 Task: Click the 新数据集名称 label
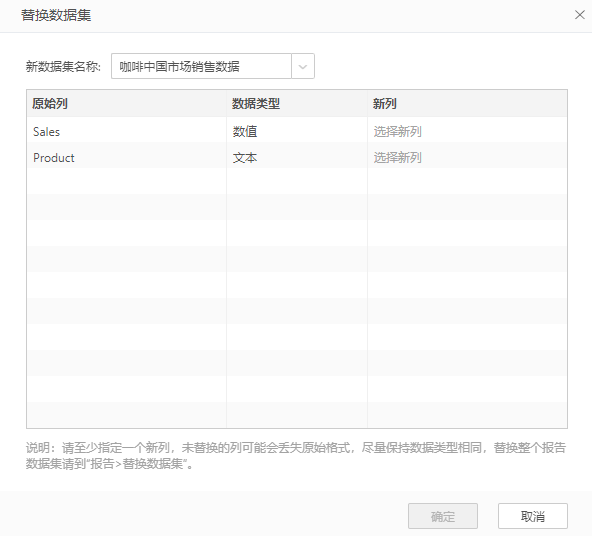pos(63,66)
